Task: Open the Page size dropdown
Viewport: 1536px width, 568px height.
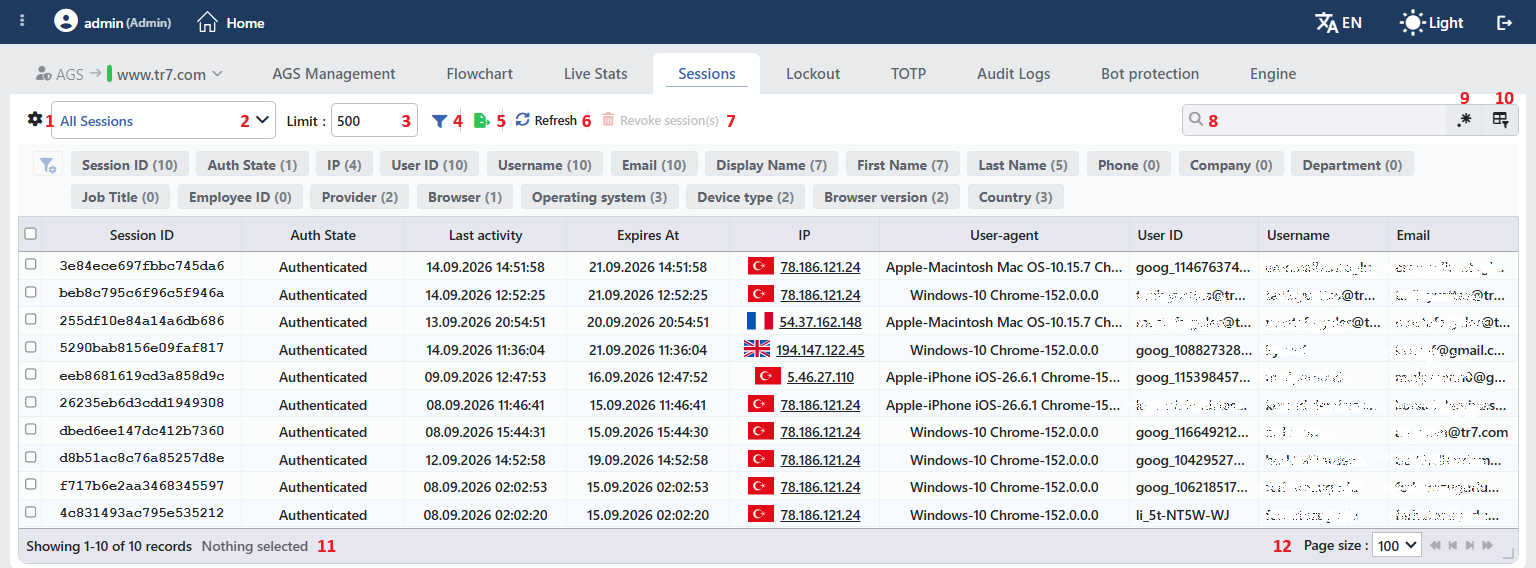Action: pyautogui.click(x=1397, y=545)
